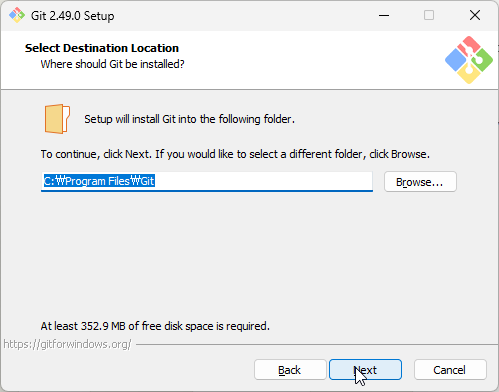The height and width of the screenshot is (392, 499).
Task: Click the Git icon in the title bar
Action: coord(17,15)
